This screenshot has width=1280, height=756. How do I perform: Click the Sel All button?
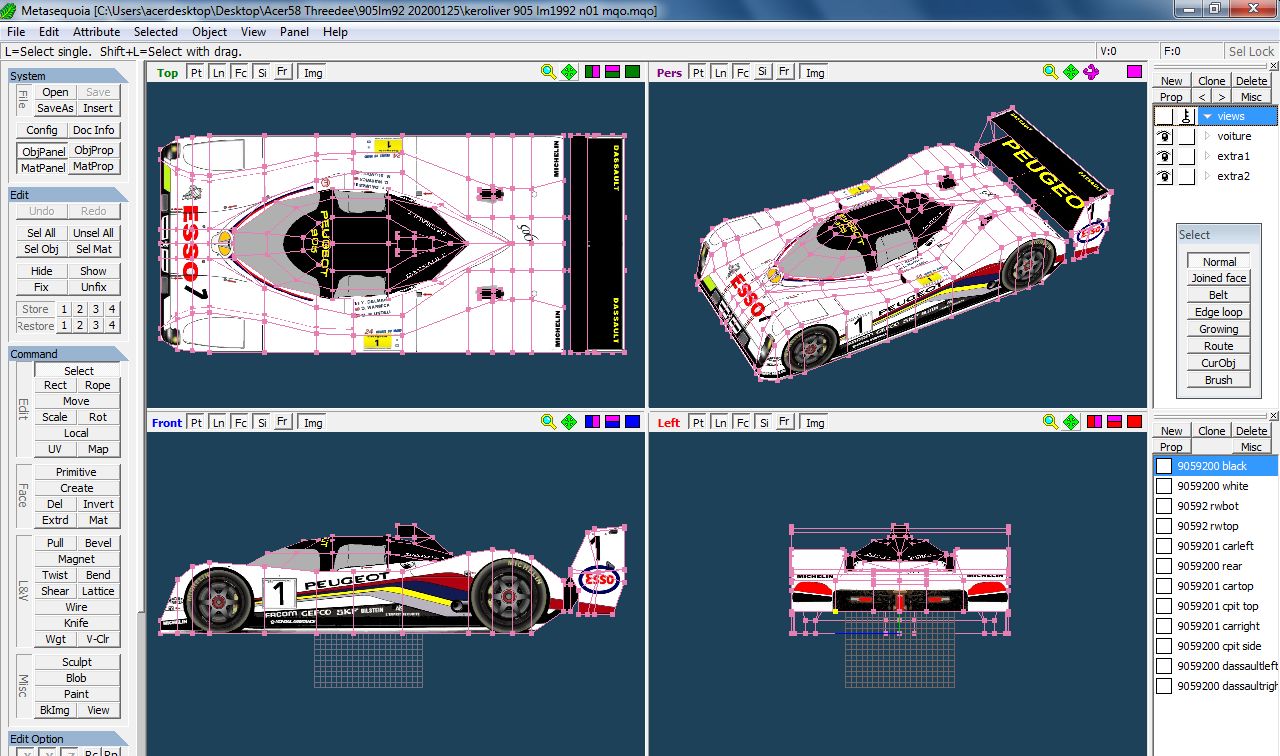41,233
